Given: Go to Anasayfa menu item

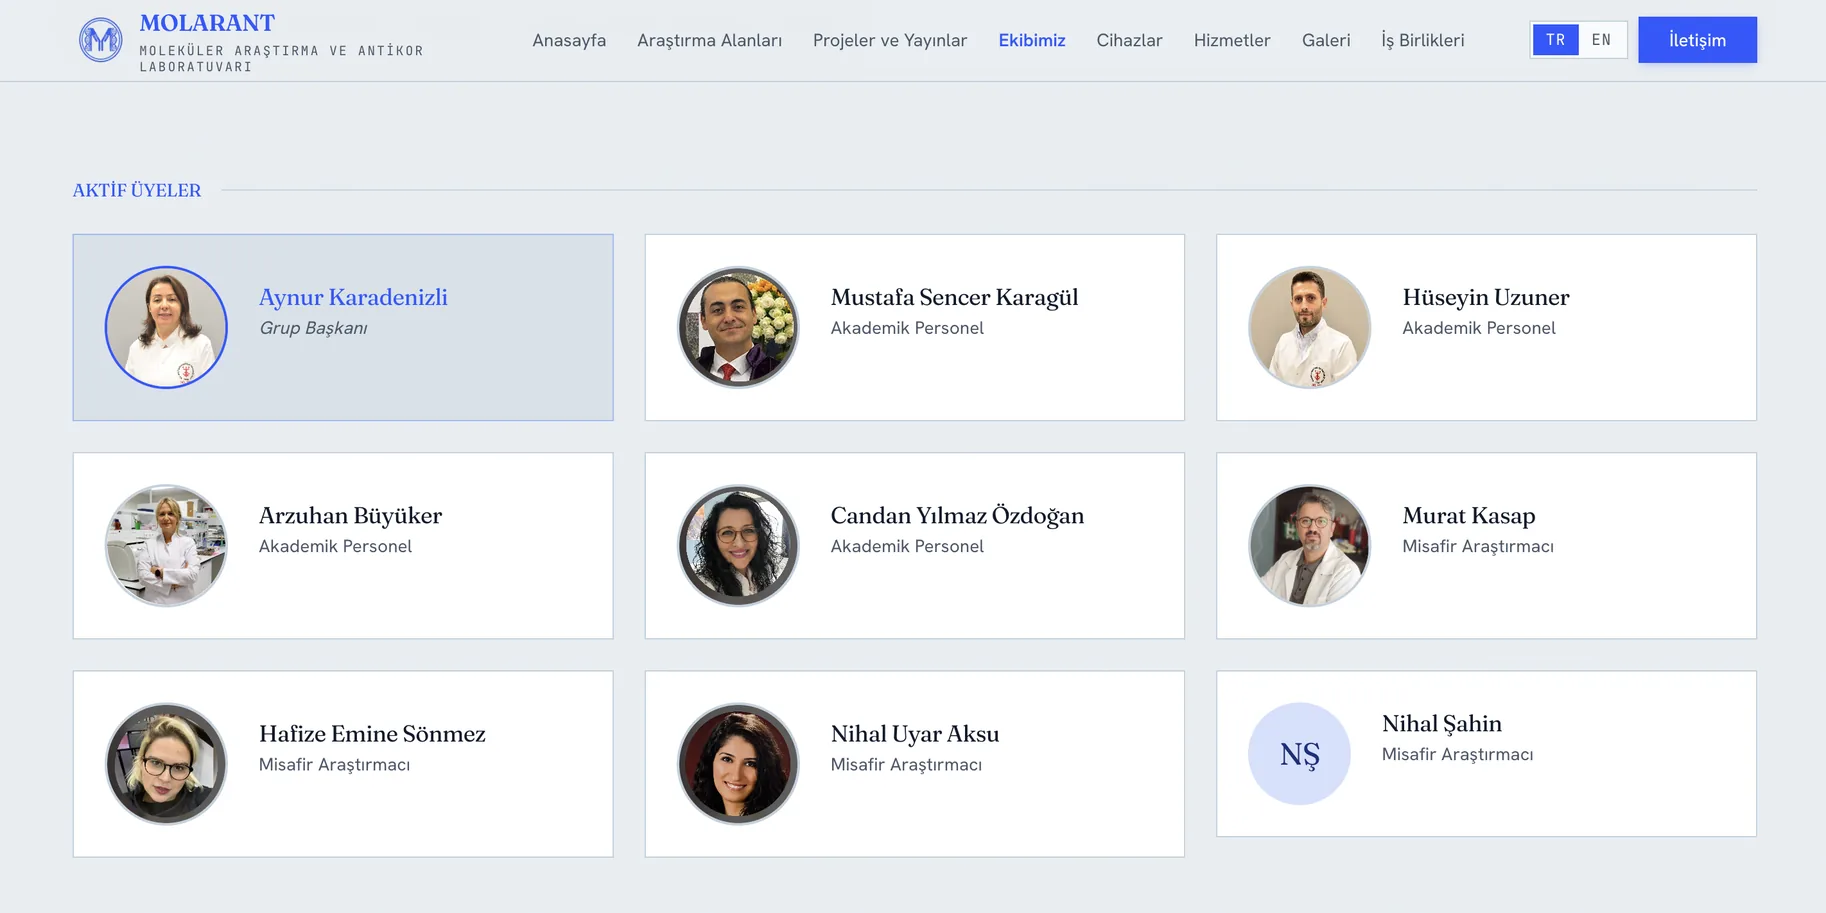Looking at the screenshot, I should tap(569, 40).
